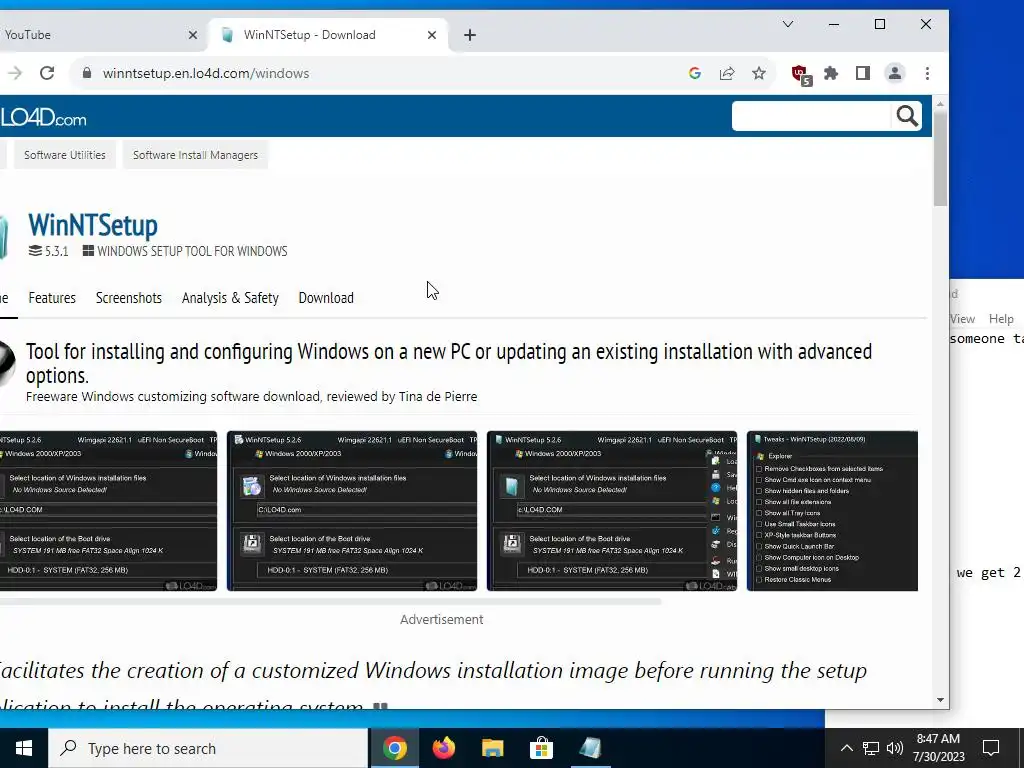This screenshot has width=1024, height=768.
Task: Open the uBlock Origin extension icon
Action: [x=801, y=74]
